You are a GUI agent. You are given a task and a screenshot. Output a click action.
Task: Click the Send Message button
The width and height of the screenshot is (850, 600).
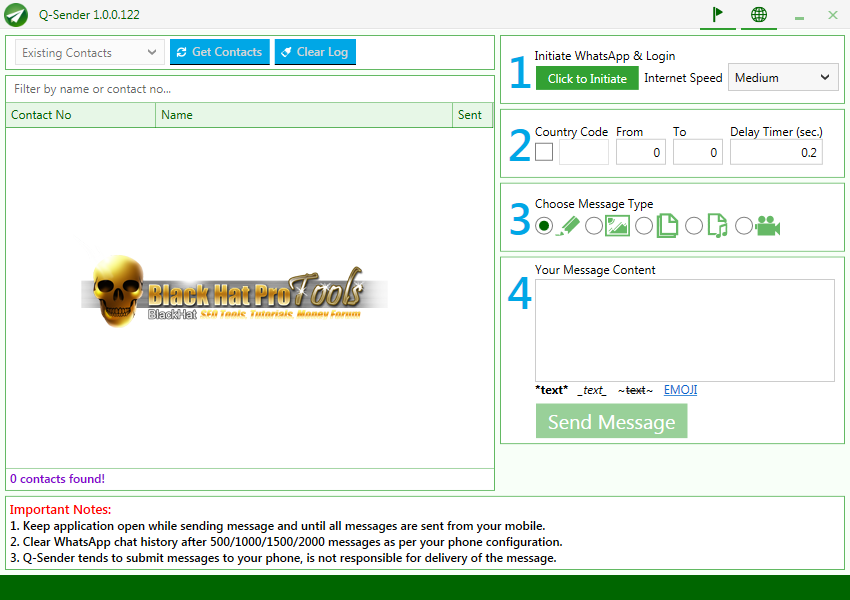[x=611, y=421]
